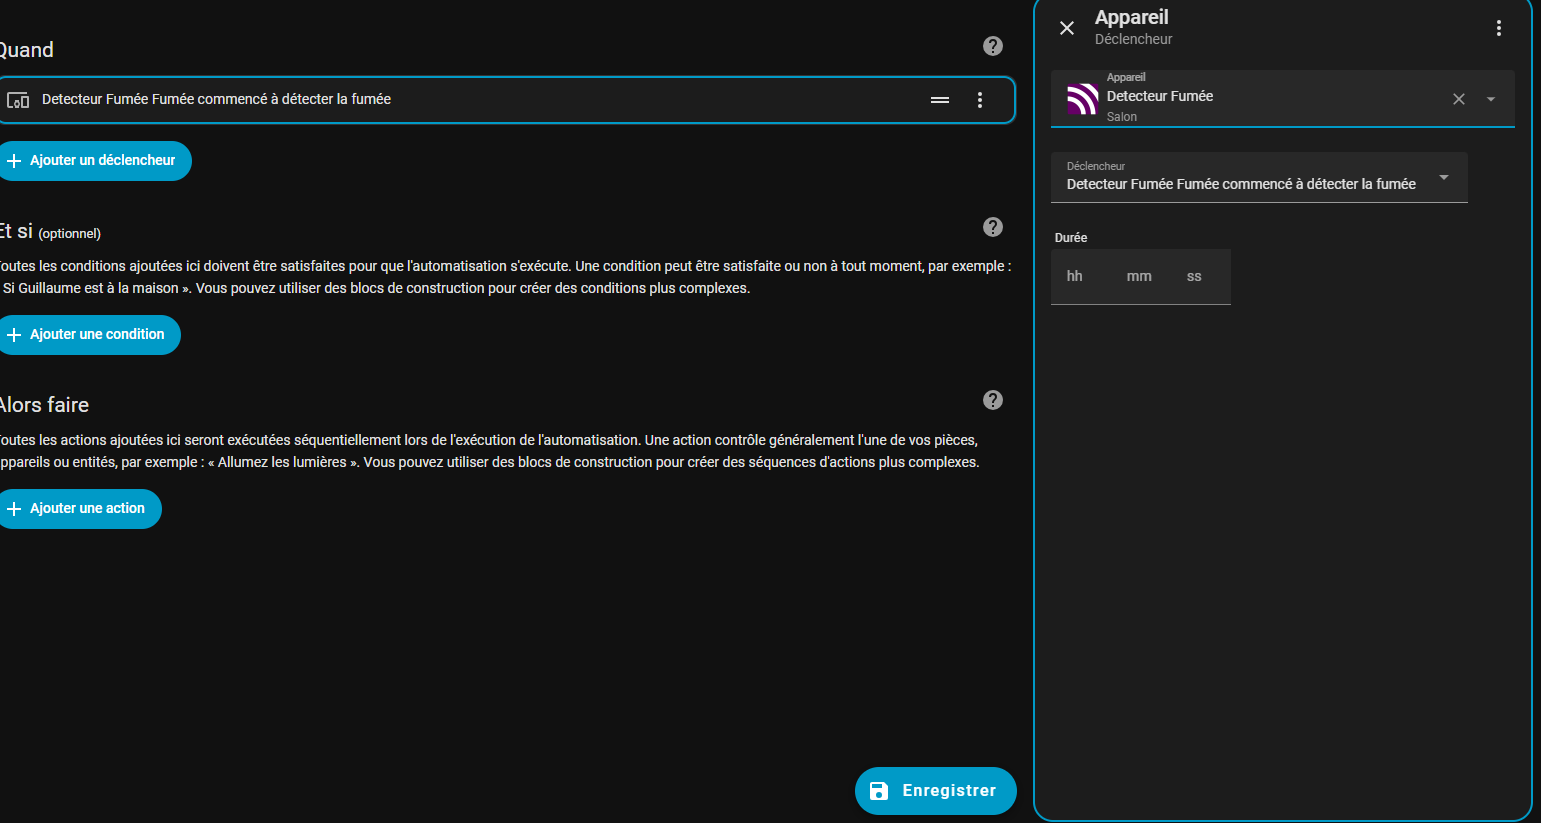Viewport: 1541px width, 823px height.
Task: Click the device icon at the trigger row start
Action: 18,100
